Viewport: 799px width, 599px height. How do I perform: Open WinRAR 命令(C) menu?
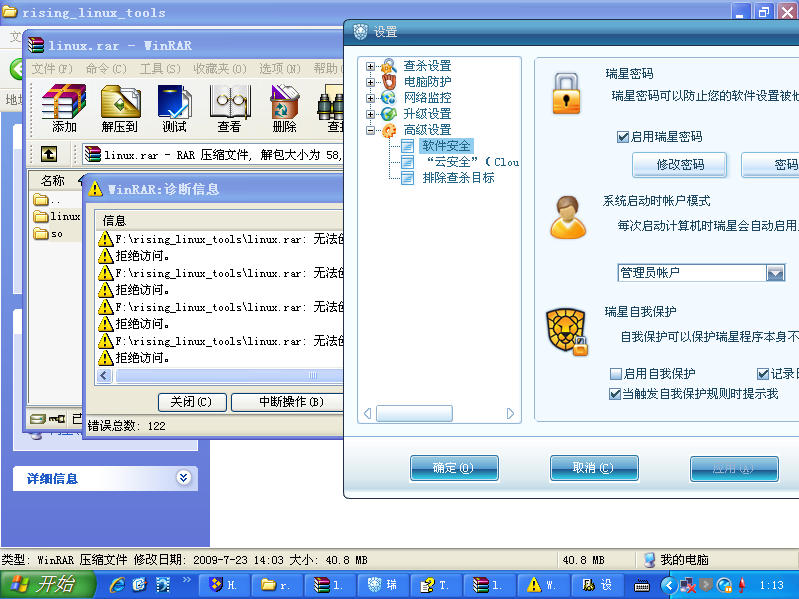(106, 69)
